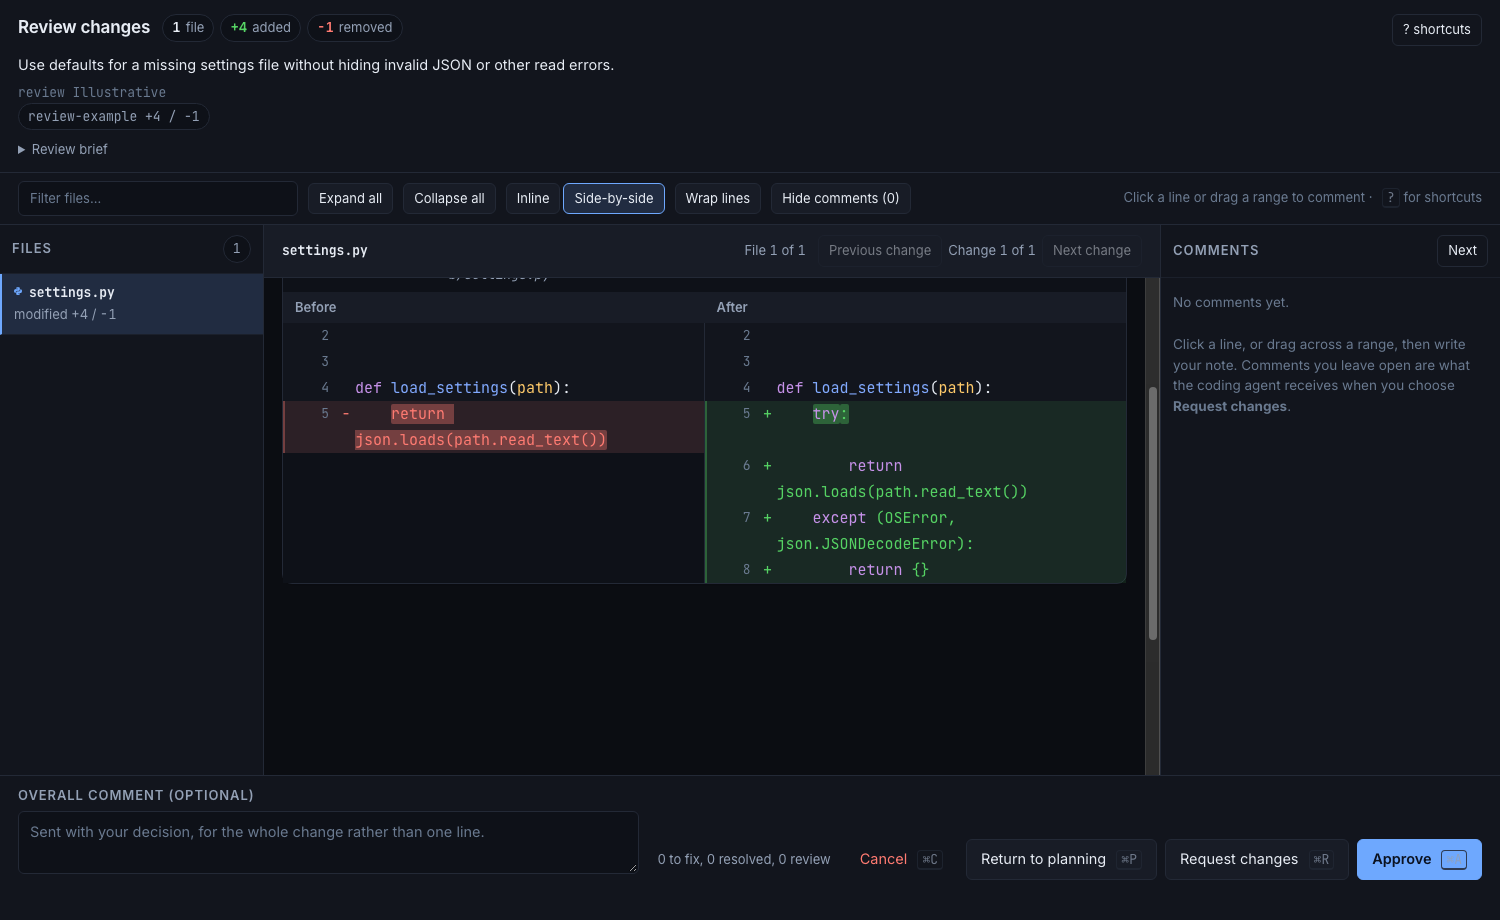Select Side-by-side diff view
Image resolution: width=1500 pixels, height=920 pixels.
(614, 198)
